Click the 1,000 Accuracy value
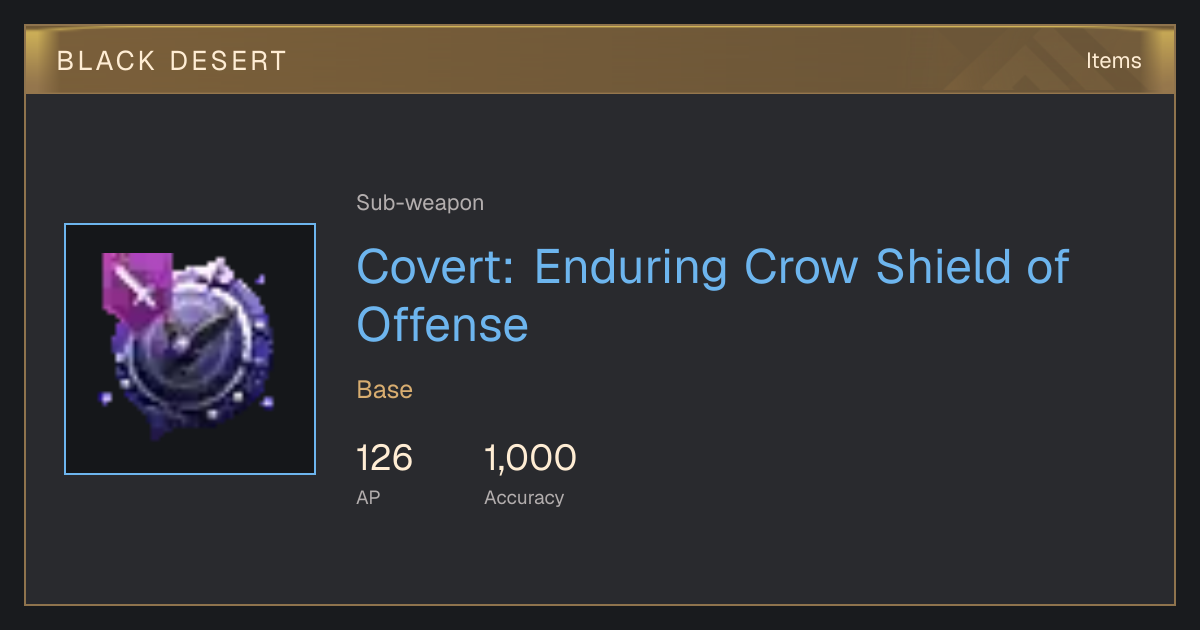 point(530,458)
